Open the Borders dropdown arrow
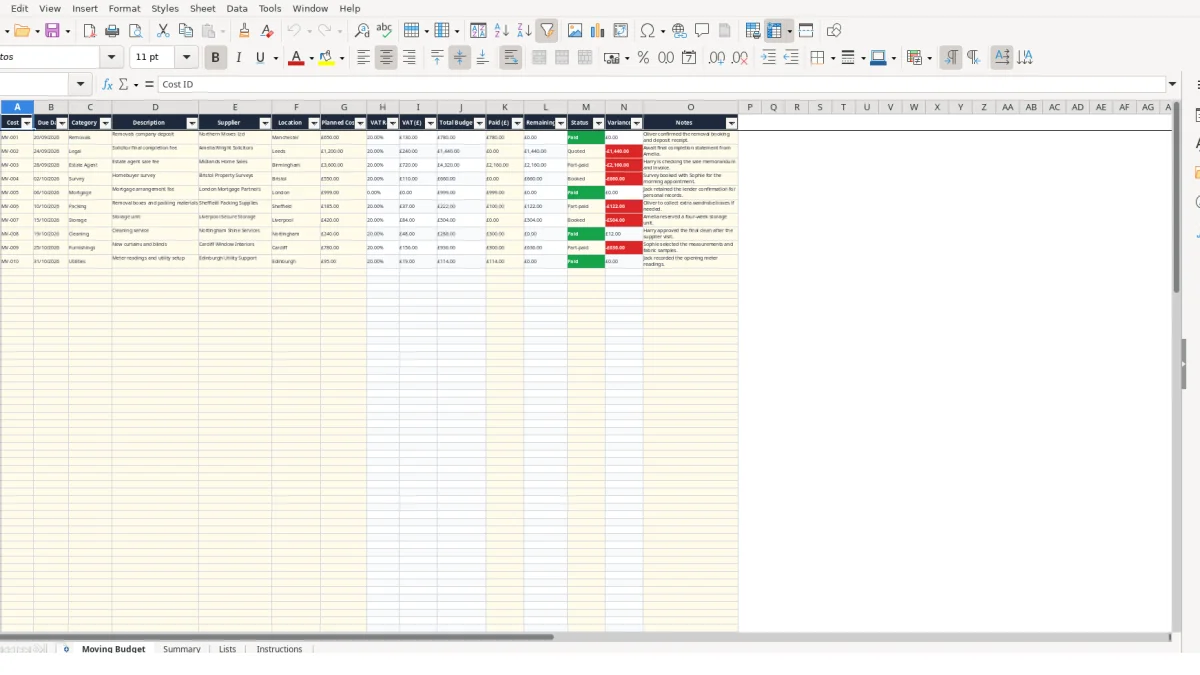This screenshot has height=675, width=1200. point(832,58)
